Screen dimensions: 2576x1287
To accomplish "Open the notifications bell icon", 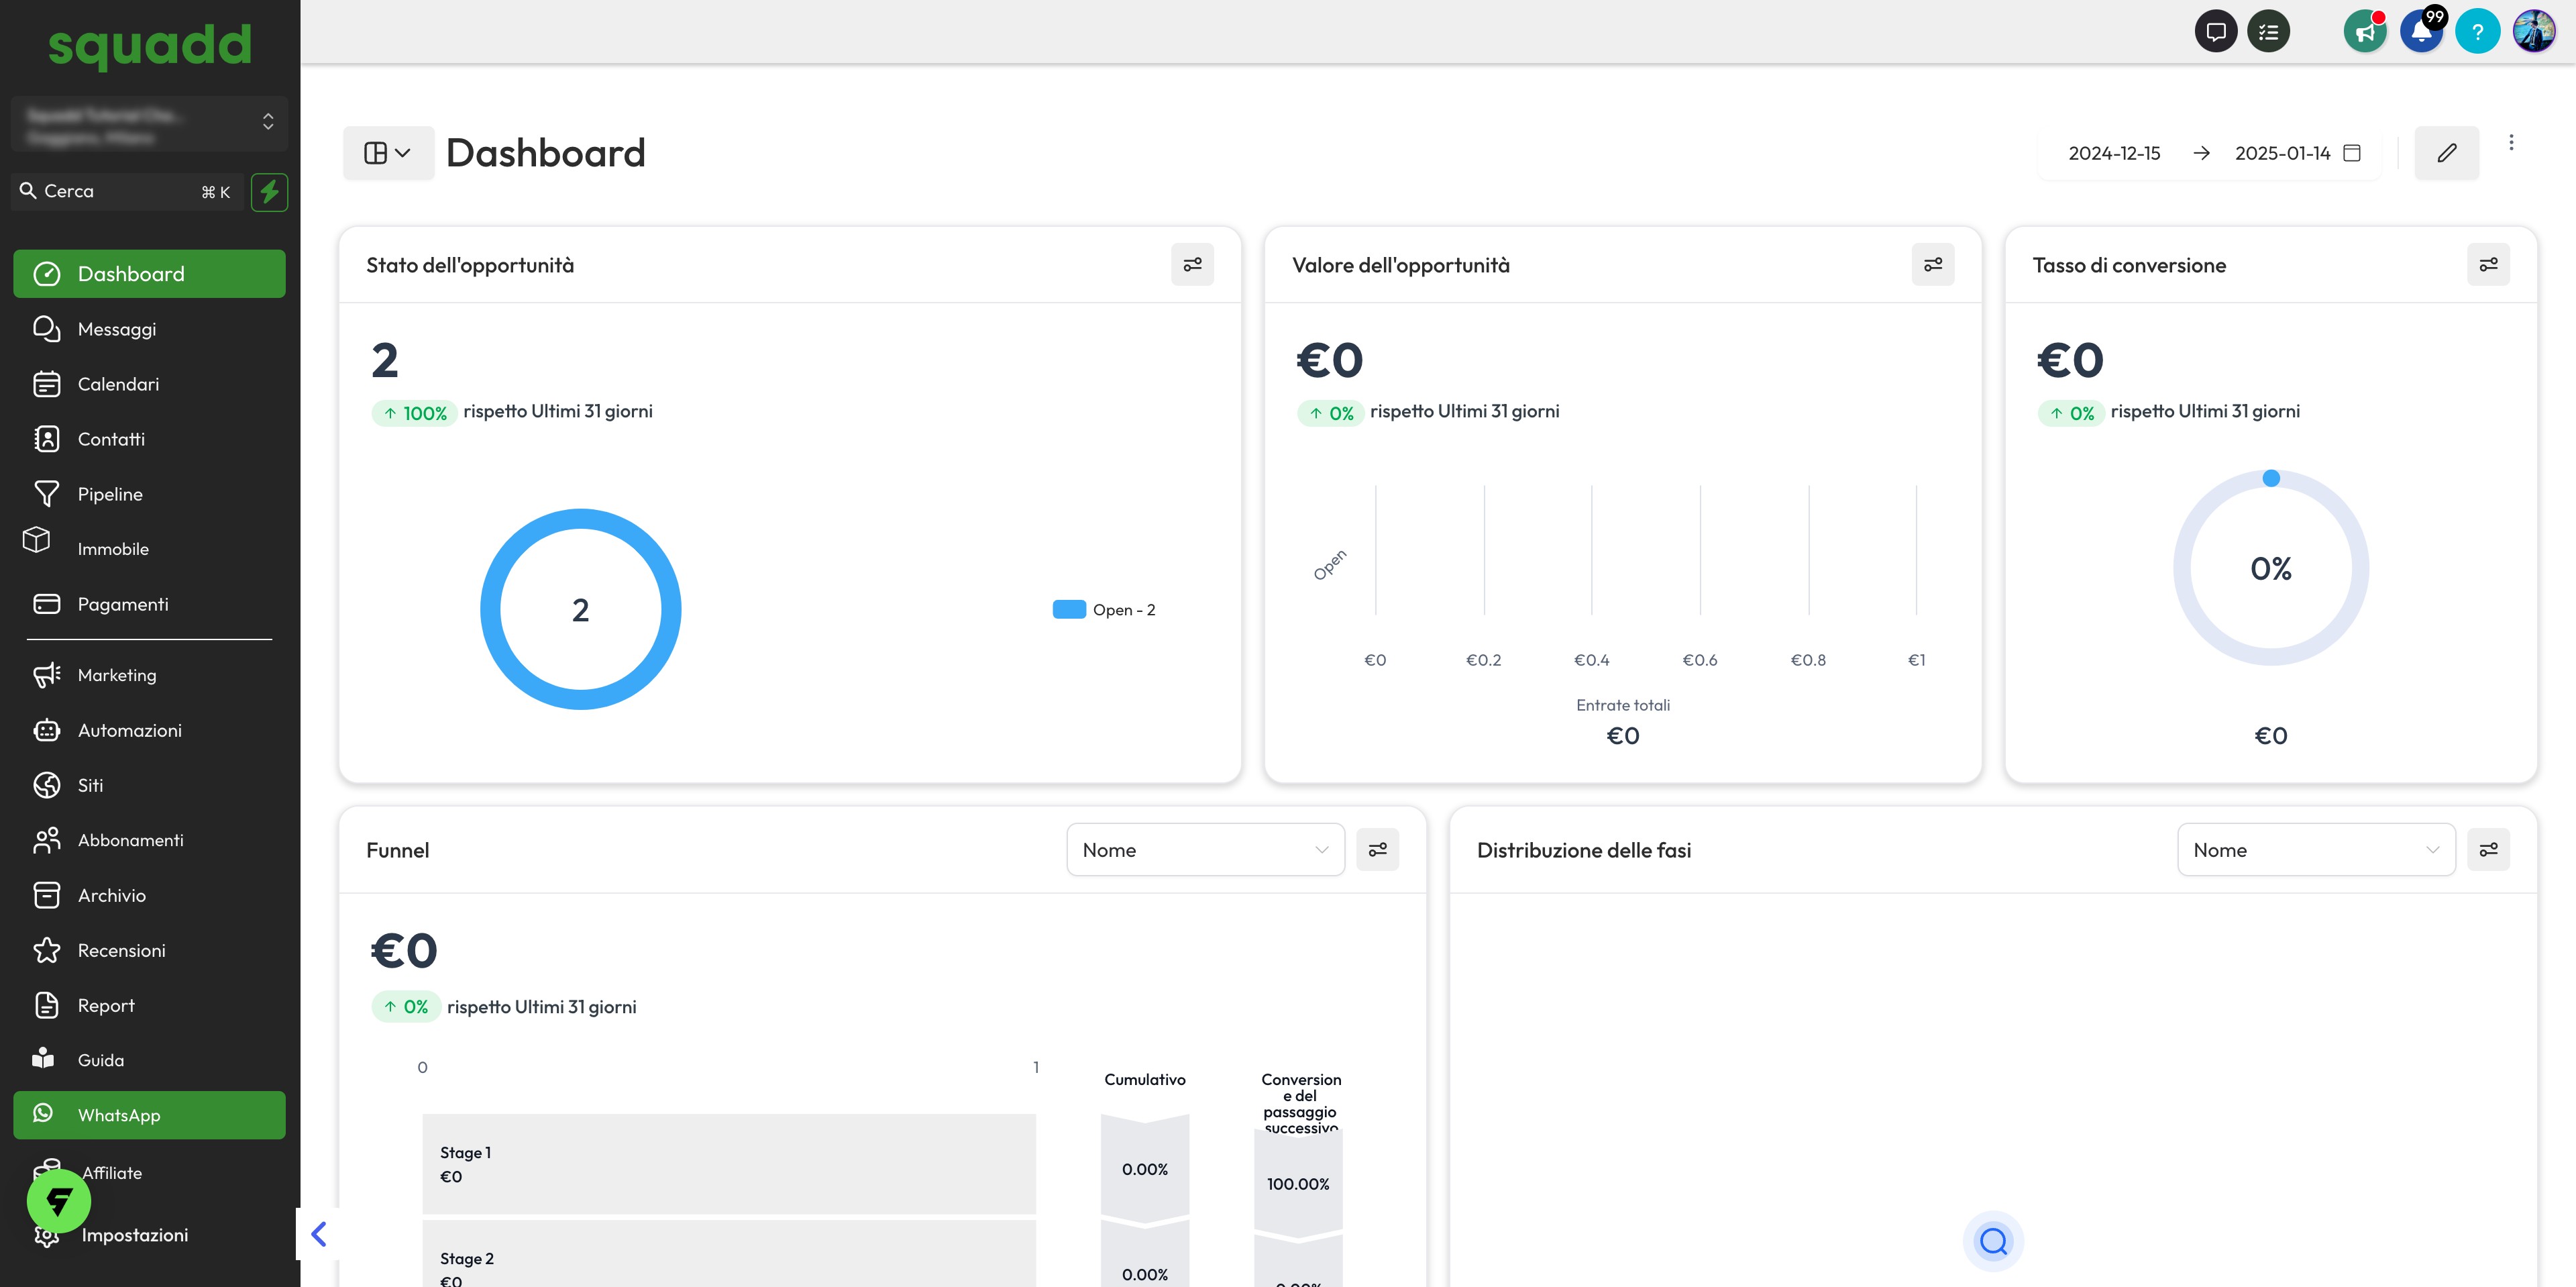I will pyautogui.click(x=2421, y=32).
